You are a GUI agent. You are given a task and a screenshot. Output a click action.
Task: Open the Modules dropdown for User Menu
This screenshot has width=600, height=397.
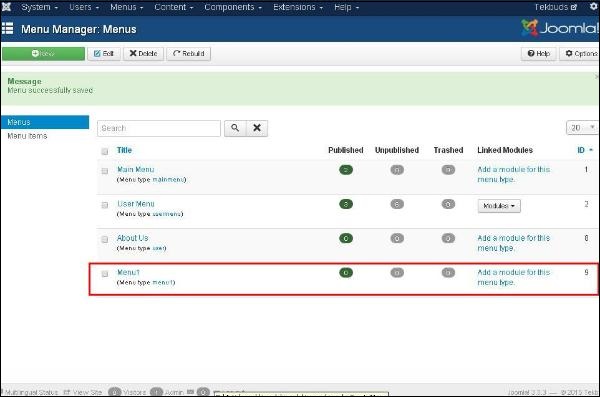point(499,206)
